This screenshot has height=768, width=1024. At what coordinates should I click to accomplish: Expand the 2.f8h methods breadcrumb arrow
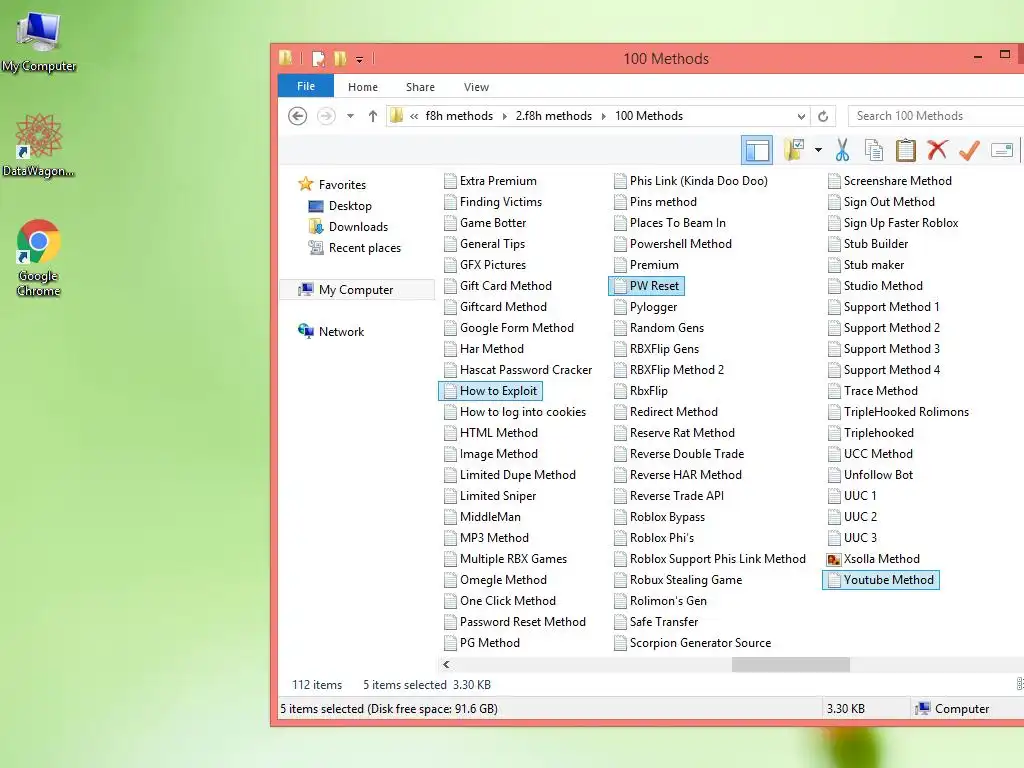pyautogui.click(x=603, y=116)
